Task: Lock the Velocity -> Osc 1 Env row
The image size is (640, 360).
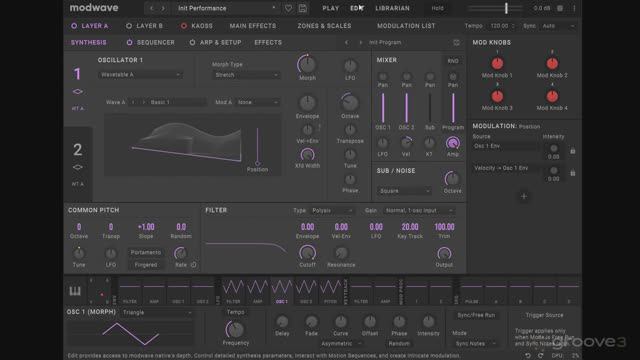Action: 573,173
